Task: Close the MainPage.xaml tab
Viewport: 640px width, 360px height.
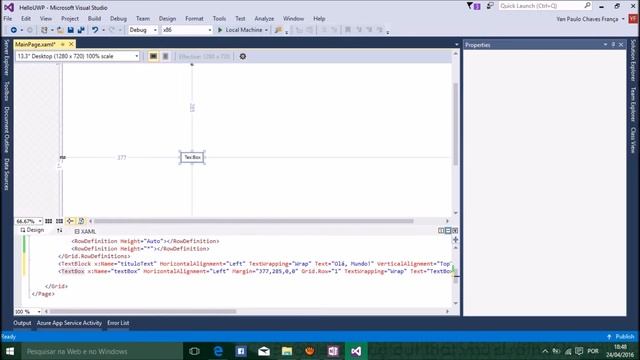Action: click(71, 44)
